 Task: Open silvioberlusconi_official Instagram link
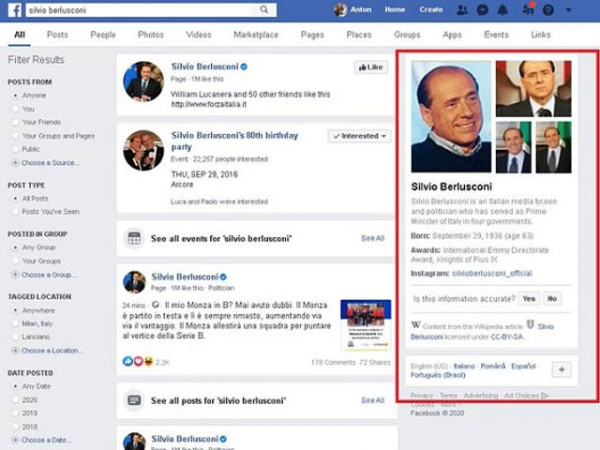click(x=492, y=273)
